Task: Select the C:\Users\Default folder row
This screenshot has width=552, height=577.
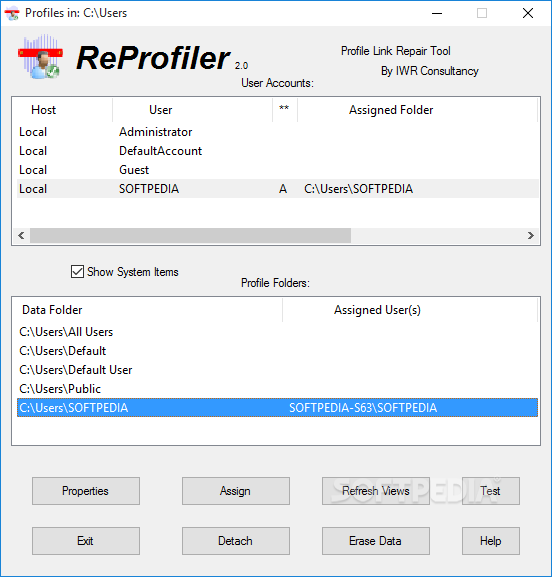Action: pyautogui.click(x=277, y=351)
